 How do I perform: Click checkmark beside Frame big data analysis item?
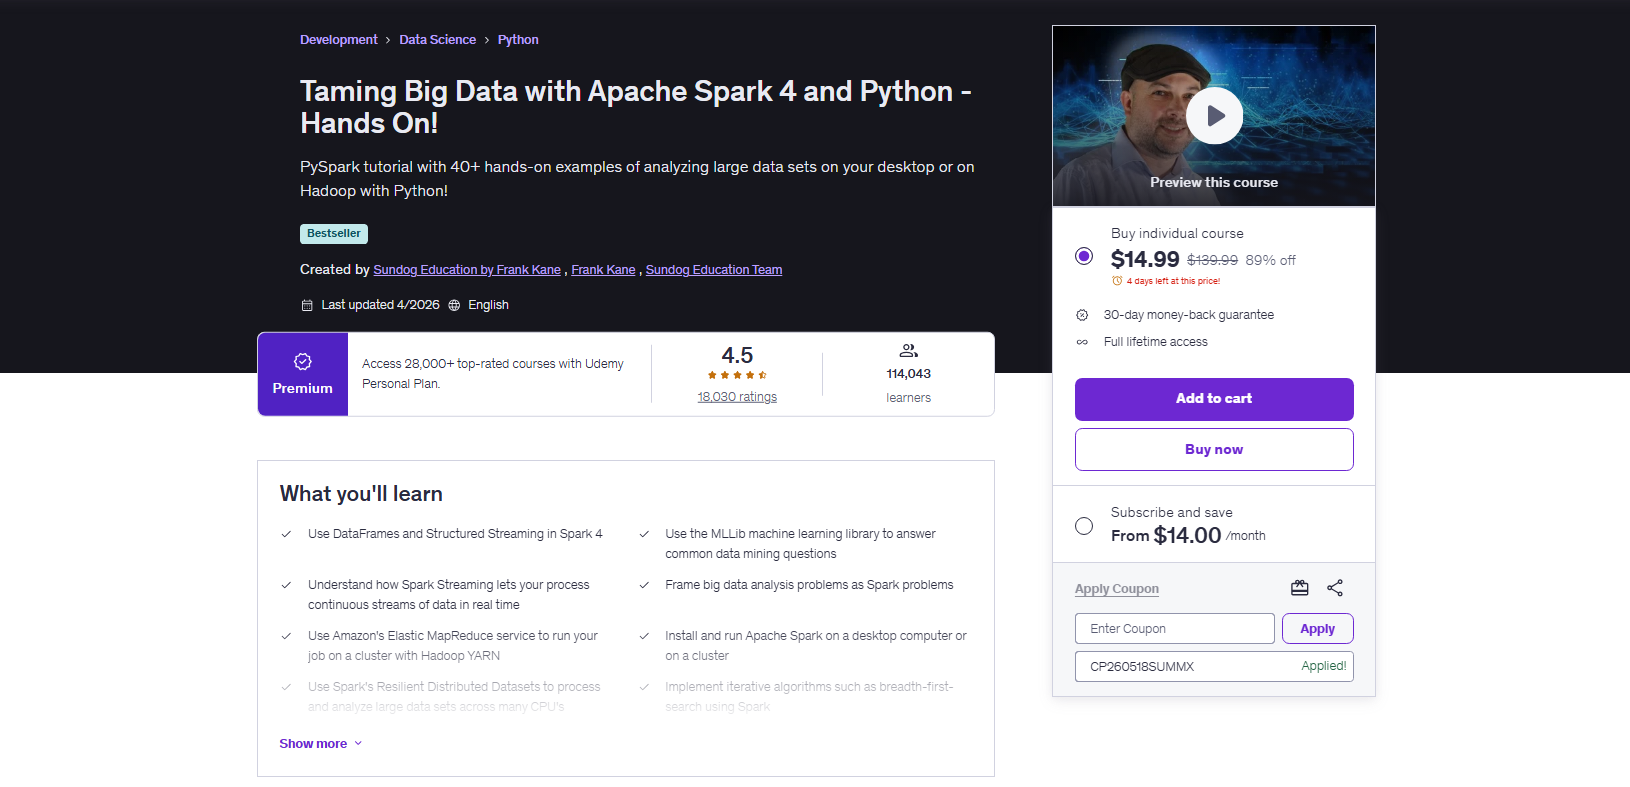pyautogui.click(x=644, y=585)
